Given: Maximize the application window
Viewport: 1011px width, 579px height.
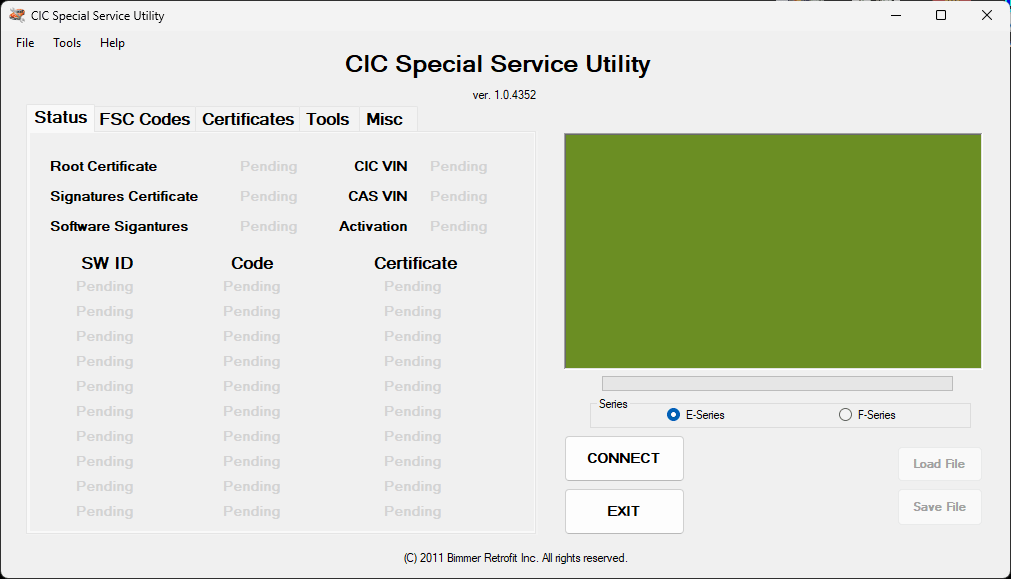Looking at the screenshot, I should pos(941,15).
